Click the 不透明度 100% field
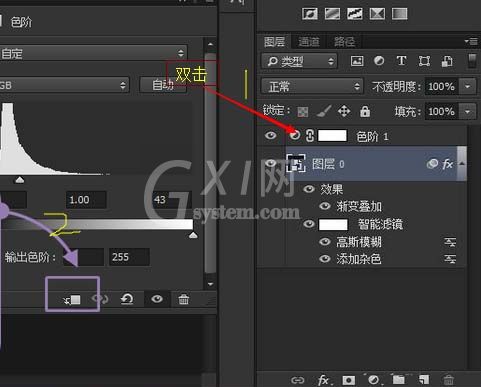 [x=441, y=87]
